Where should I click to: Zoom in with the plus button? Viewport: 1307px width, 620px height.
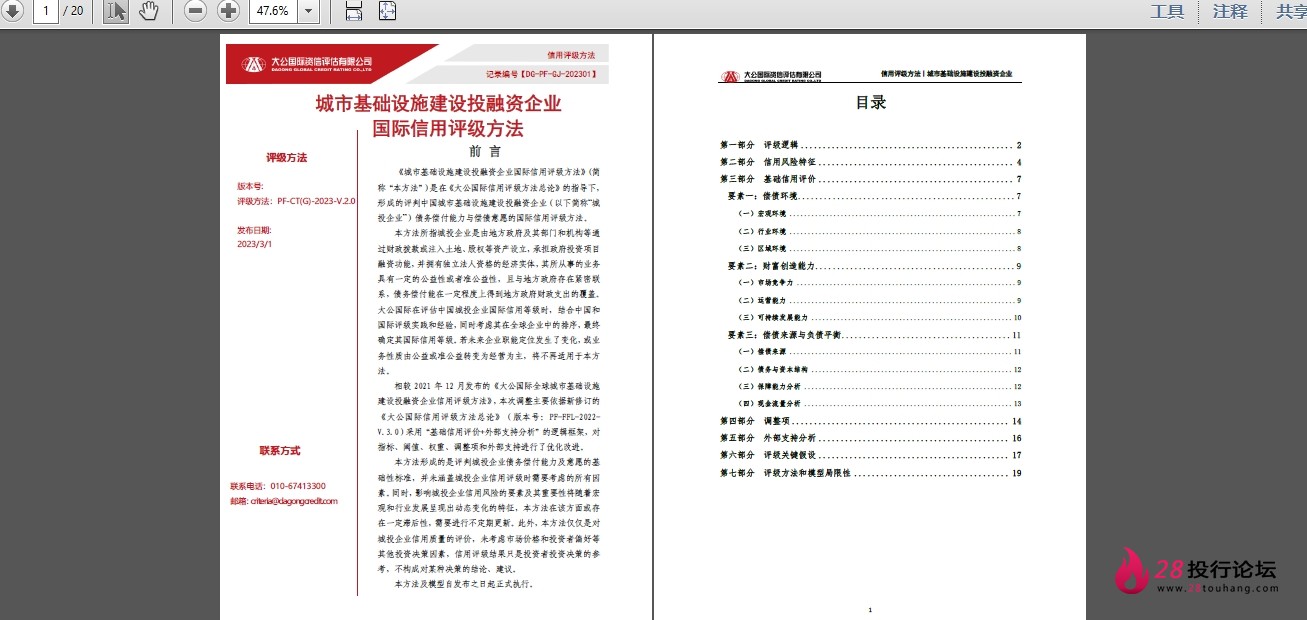tap(228, 12)
